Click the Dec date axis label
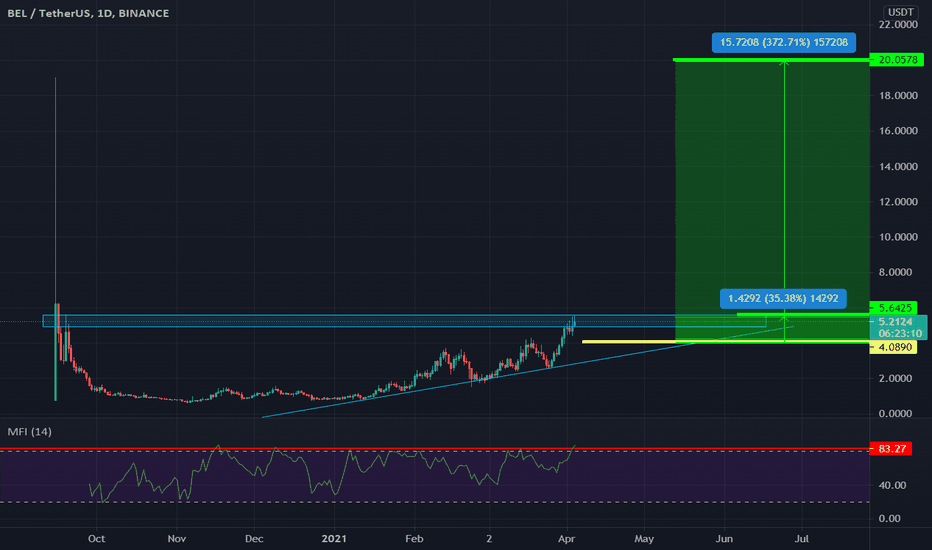This screenshot has width=932, height=550. [254, 539]
